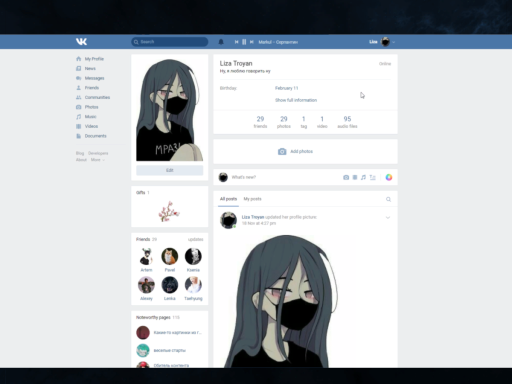Viewport: 512px width, 384px height.
Task: Open the веселые старты page
Action: pos(169,351)
